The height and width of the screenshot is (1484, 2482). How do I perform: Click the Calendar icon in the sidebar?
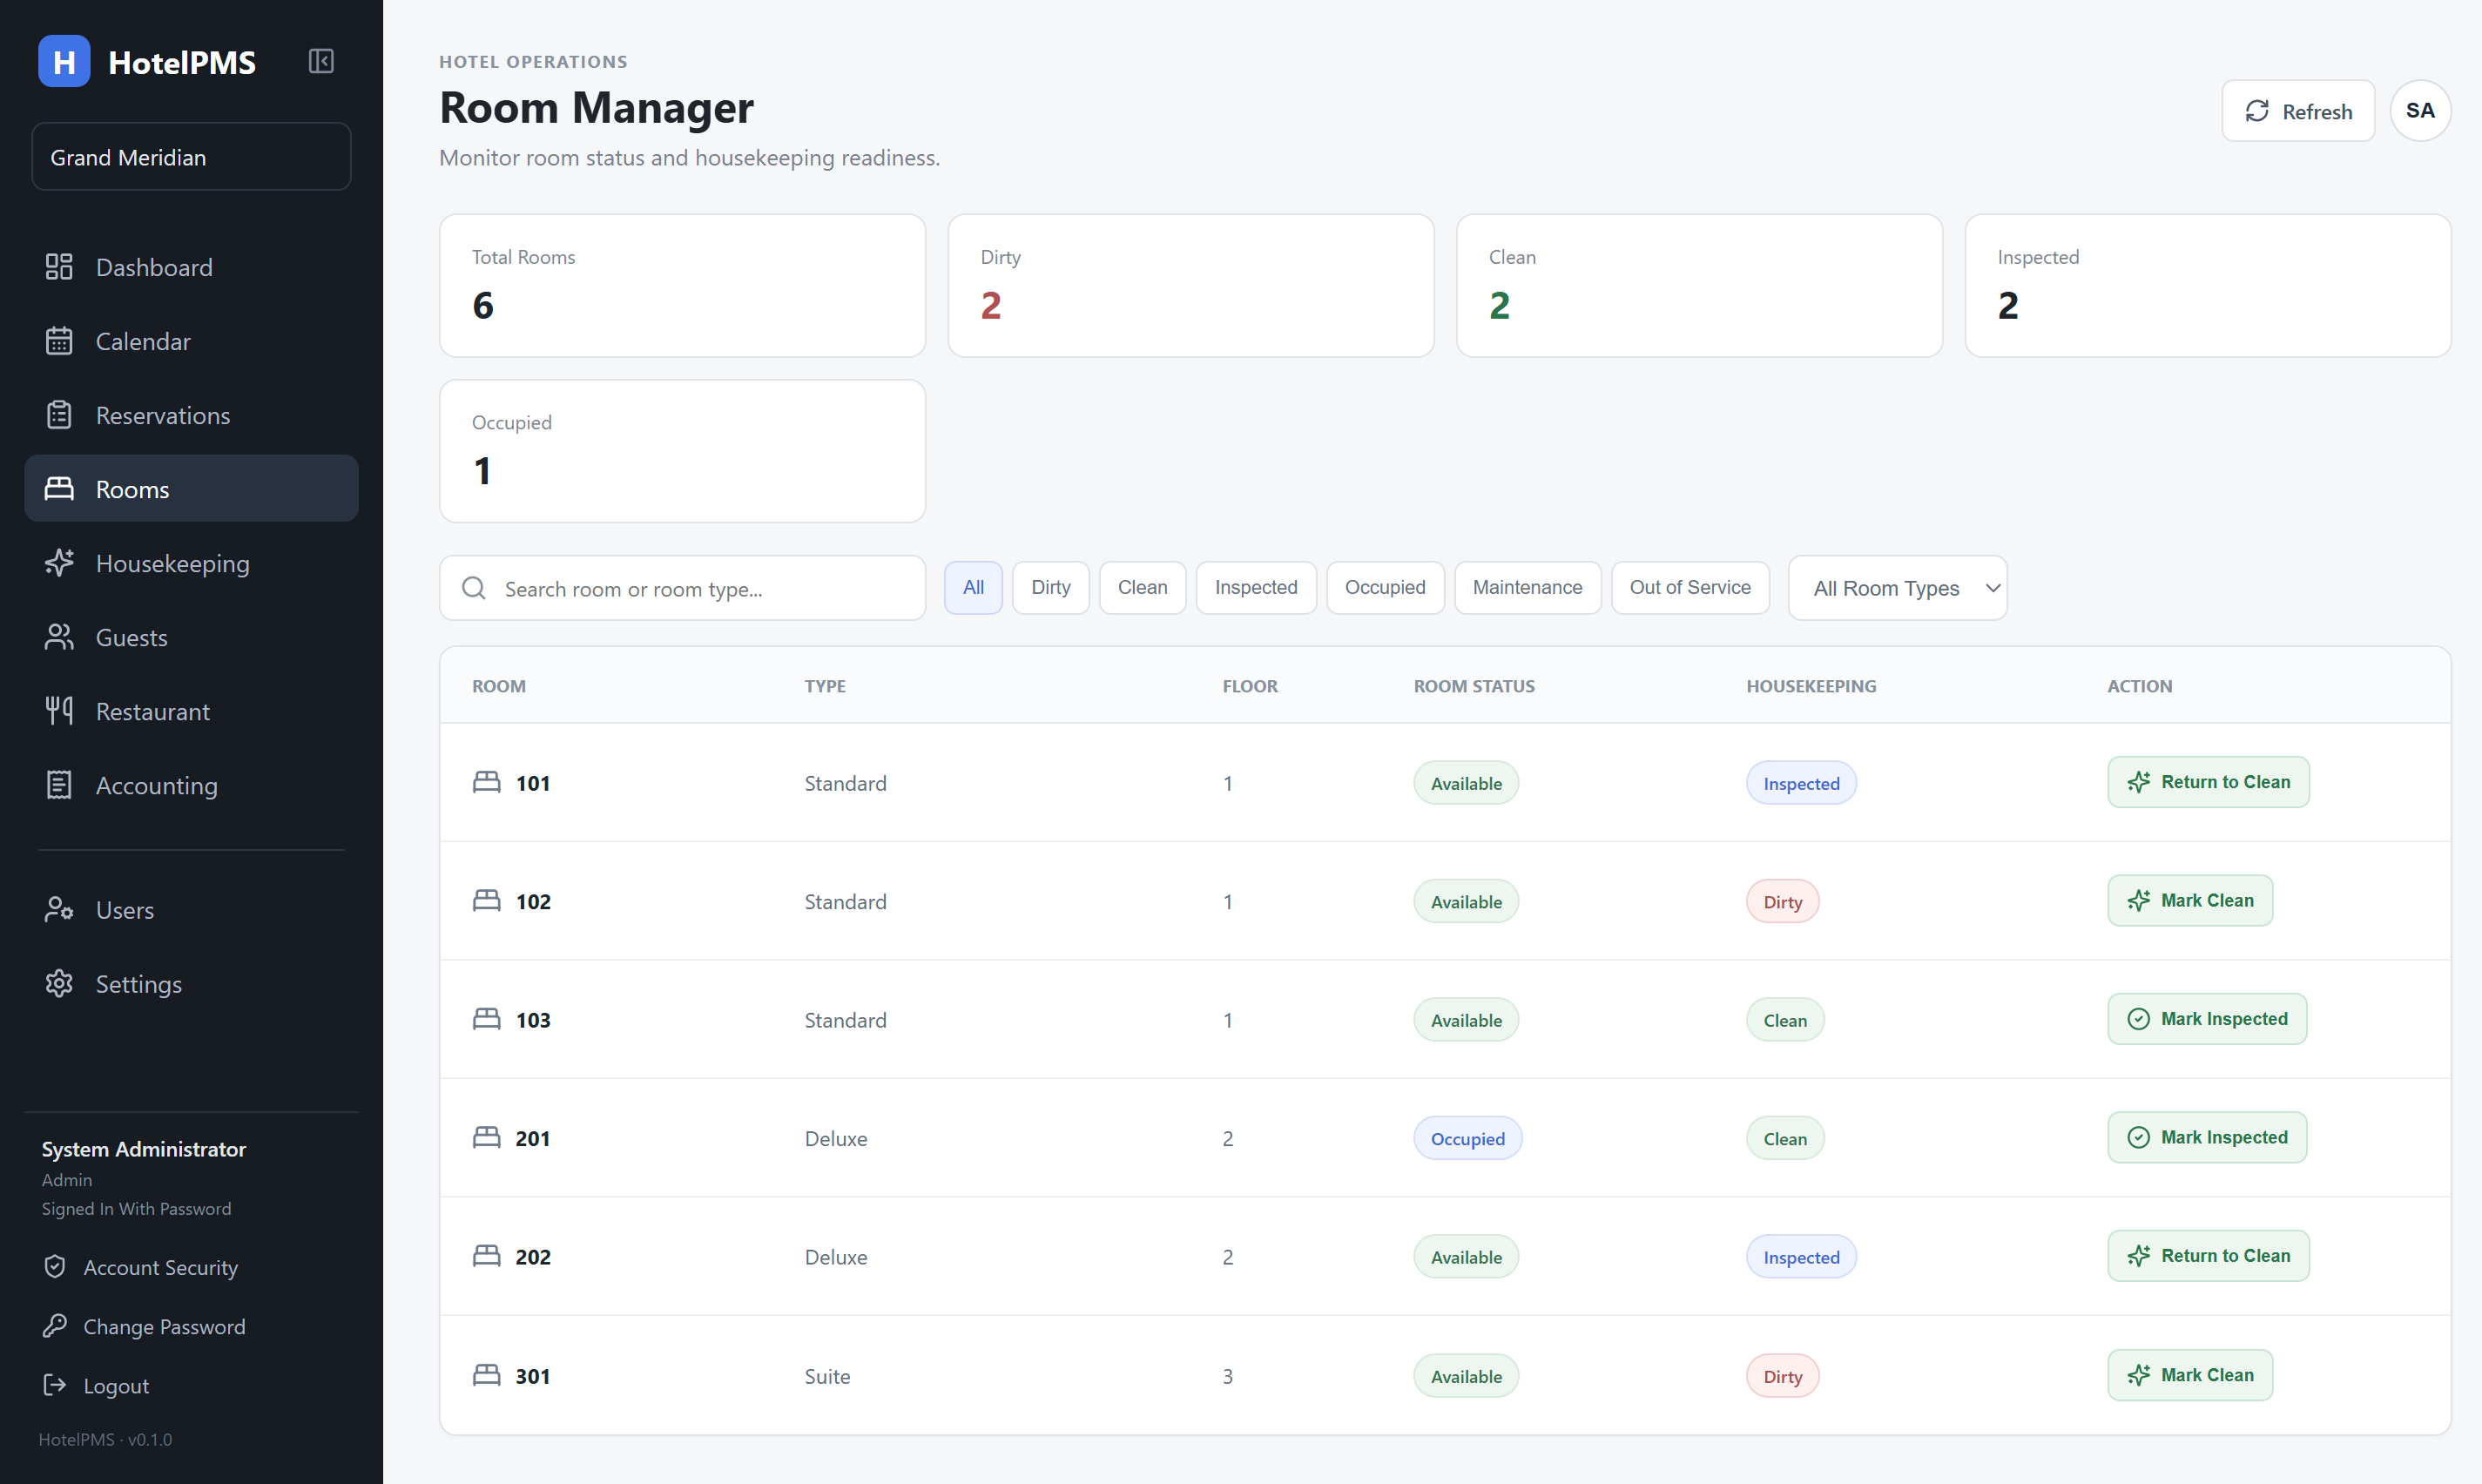point(59,341)
